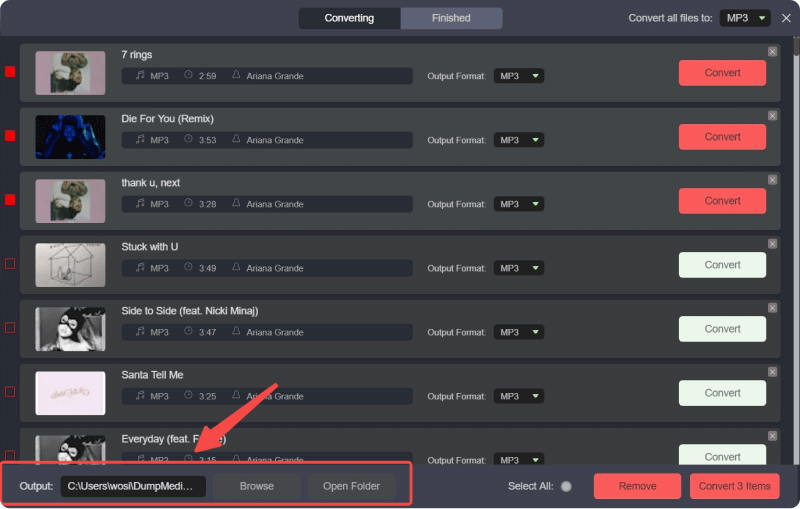Remove Everyday row using its X icon

click(772, 436)
